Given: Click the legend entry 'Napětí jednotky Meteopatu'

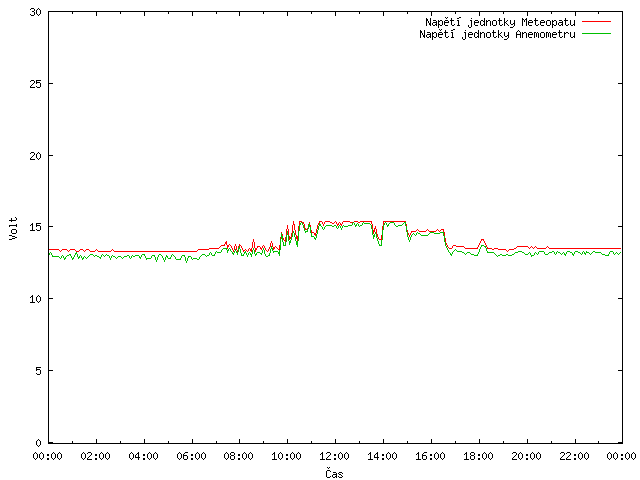Looking at the screenshot, I should point(500,22).
